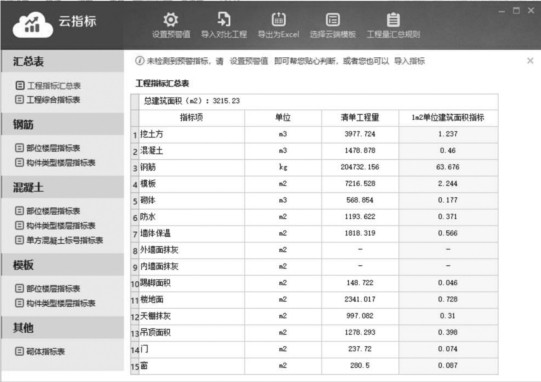541x382 pixels.
Task: Click the info icon in notice bar
Action: [139, 61]
